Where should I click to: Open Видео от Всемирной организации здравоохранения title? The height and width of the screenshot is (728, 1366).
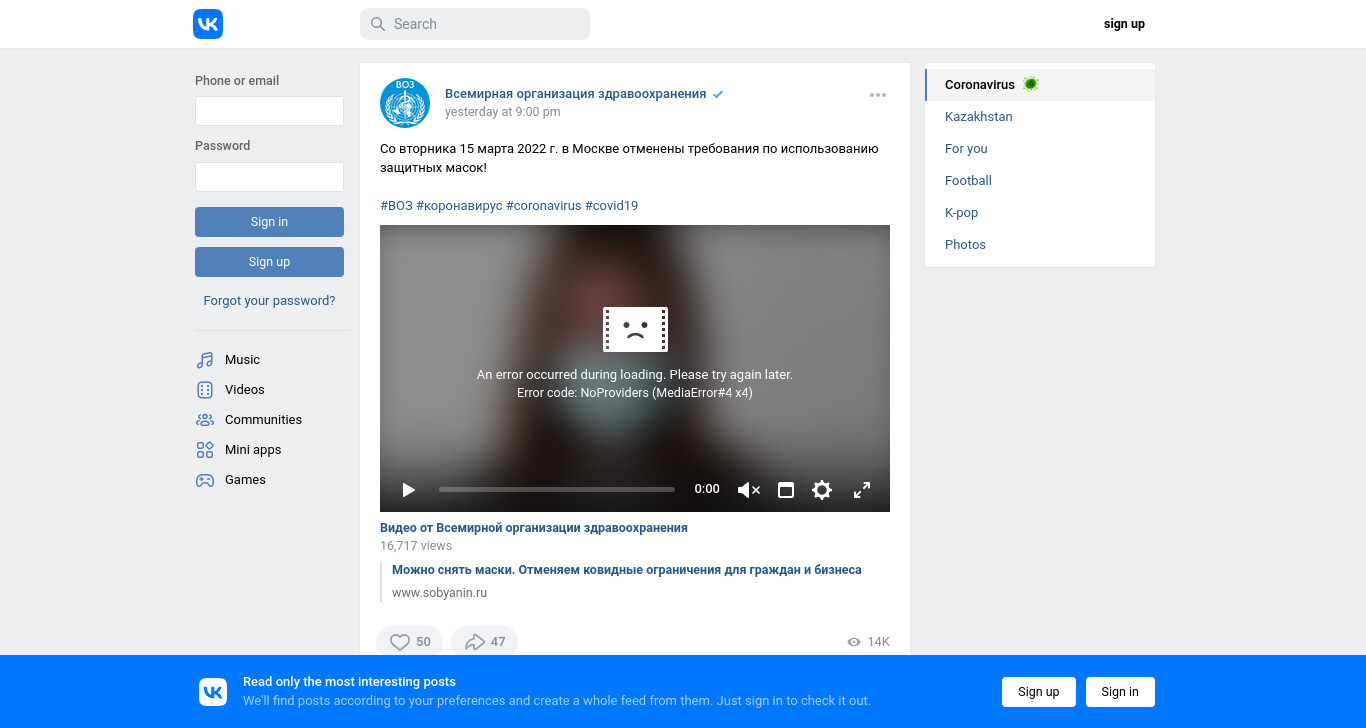(x=534, y=528)
